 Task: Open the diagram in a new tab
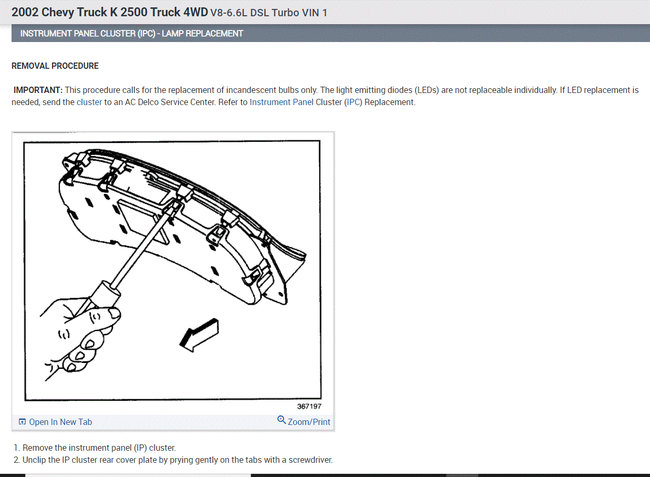(60, 422)
